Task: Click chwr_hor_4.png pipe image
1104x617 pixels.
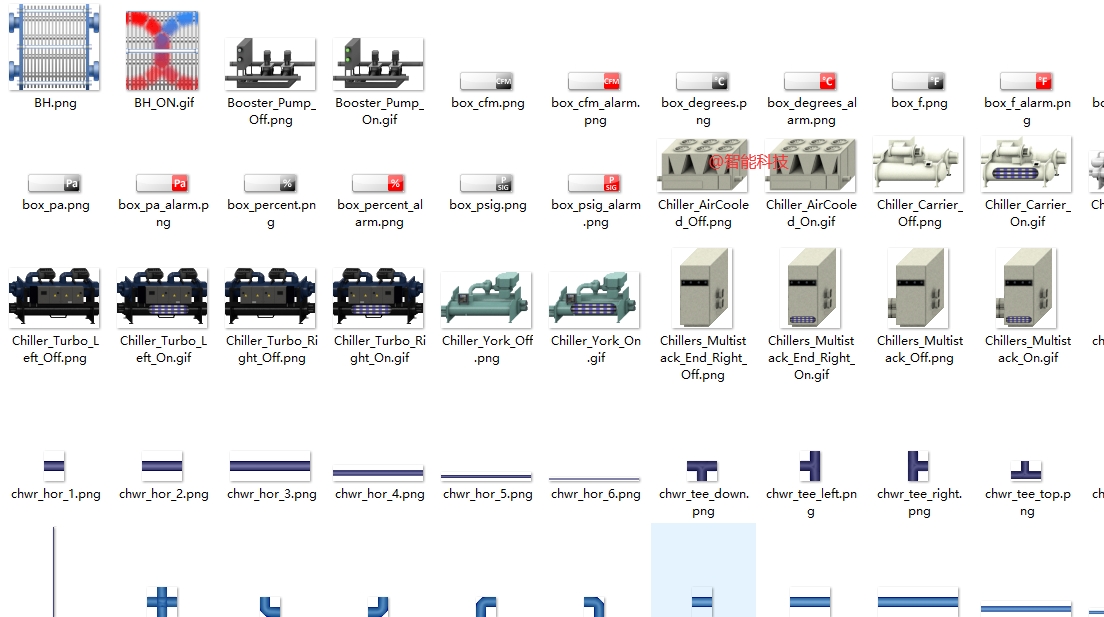Action: point(379,473)
